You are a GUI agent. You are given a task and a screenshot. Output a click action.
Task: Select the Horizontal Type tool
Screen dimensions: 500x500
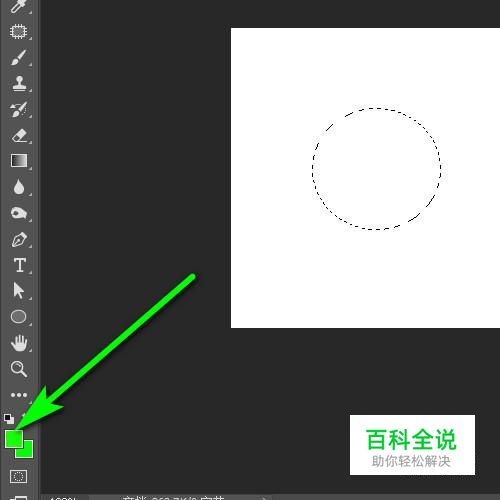click(x=20, y=265)
